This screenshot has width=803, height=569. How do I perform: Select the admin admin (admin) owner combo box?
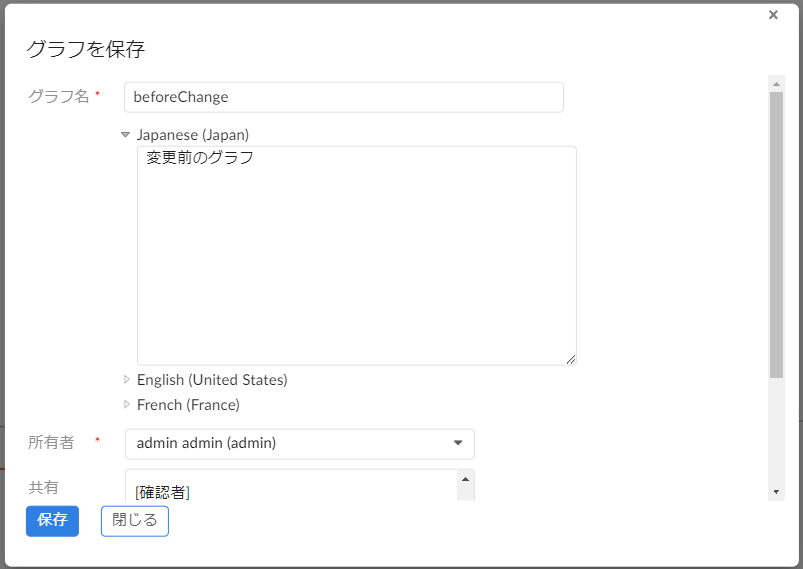coord(300,444)
